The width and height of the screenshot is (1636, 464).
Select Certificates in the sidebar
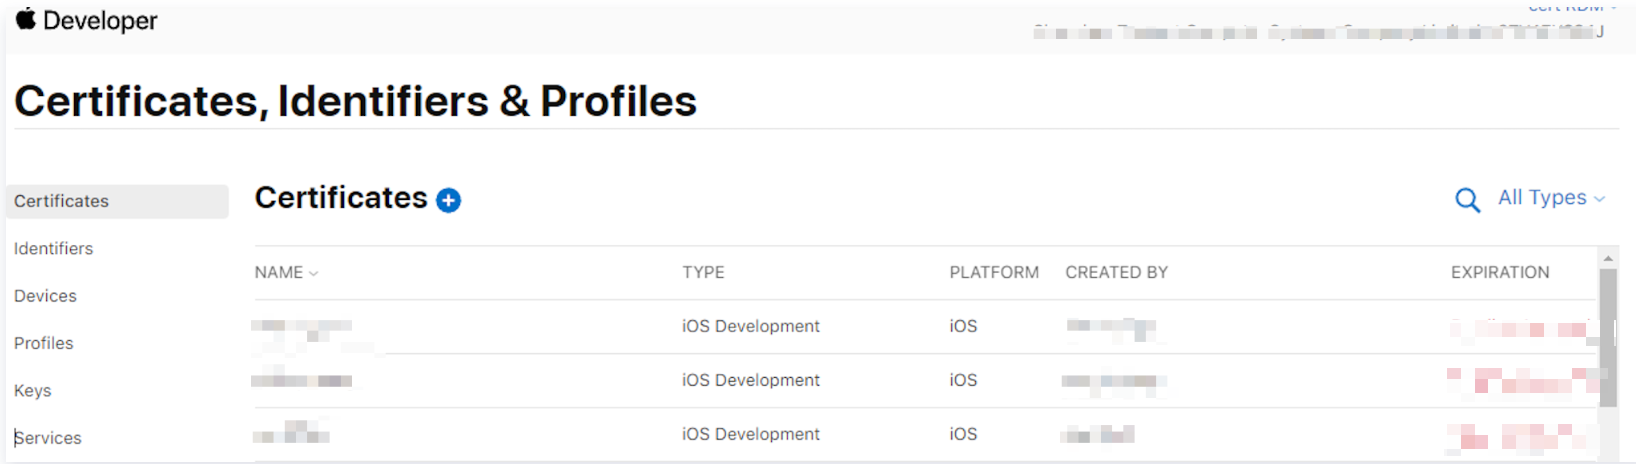61,201
